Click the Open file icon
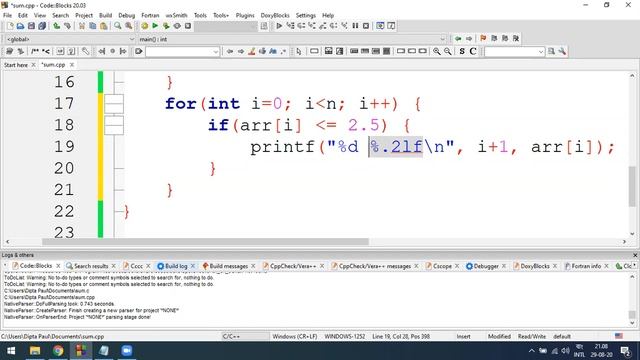This screenshot has height=360, width=640. coord(20,26)
